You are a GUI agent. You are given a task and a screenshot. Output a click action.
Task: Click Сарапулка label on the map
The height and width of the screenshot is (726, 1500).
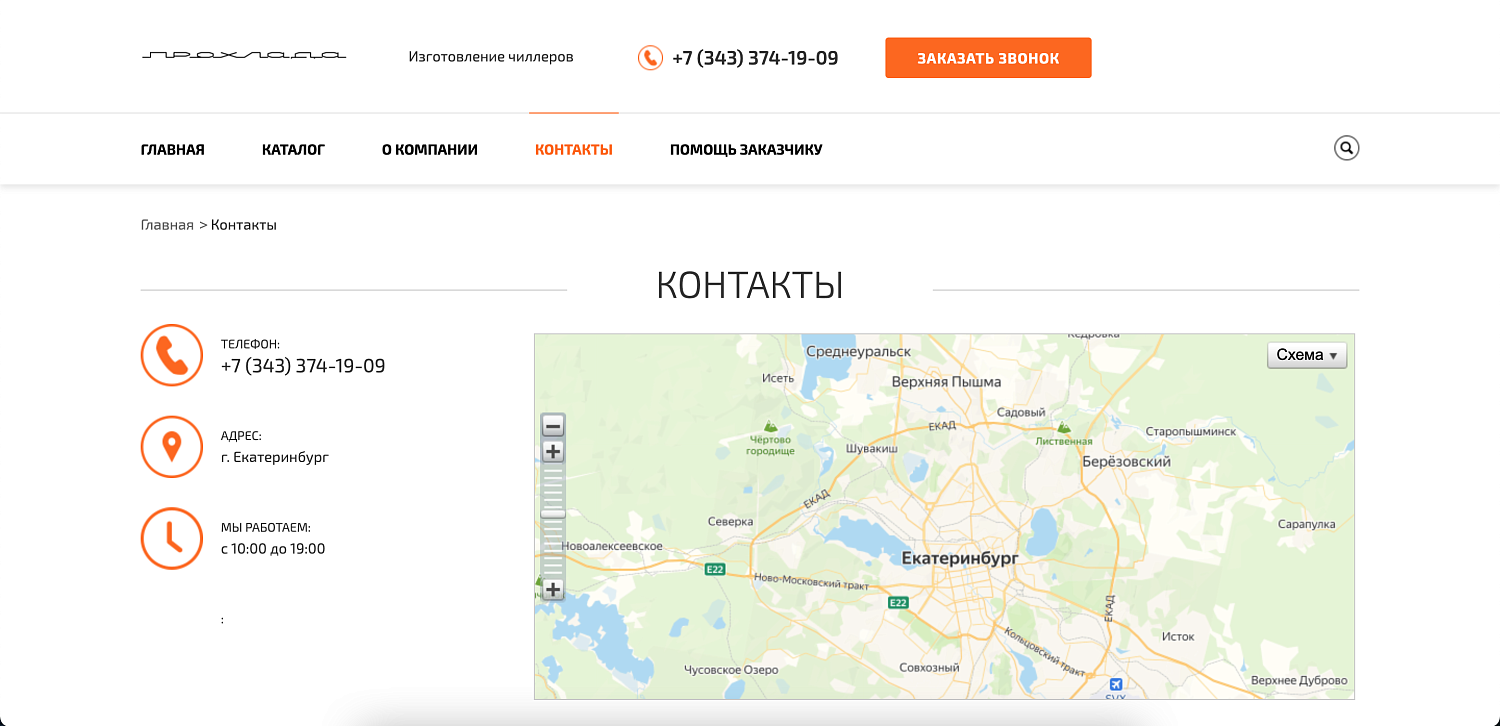(x=1307, y=524)
